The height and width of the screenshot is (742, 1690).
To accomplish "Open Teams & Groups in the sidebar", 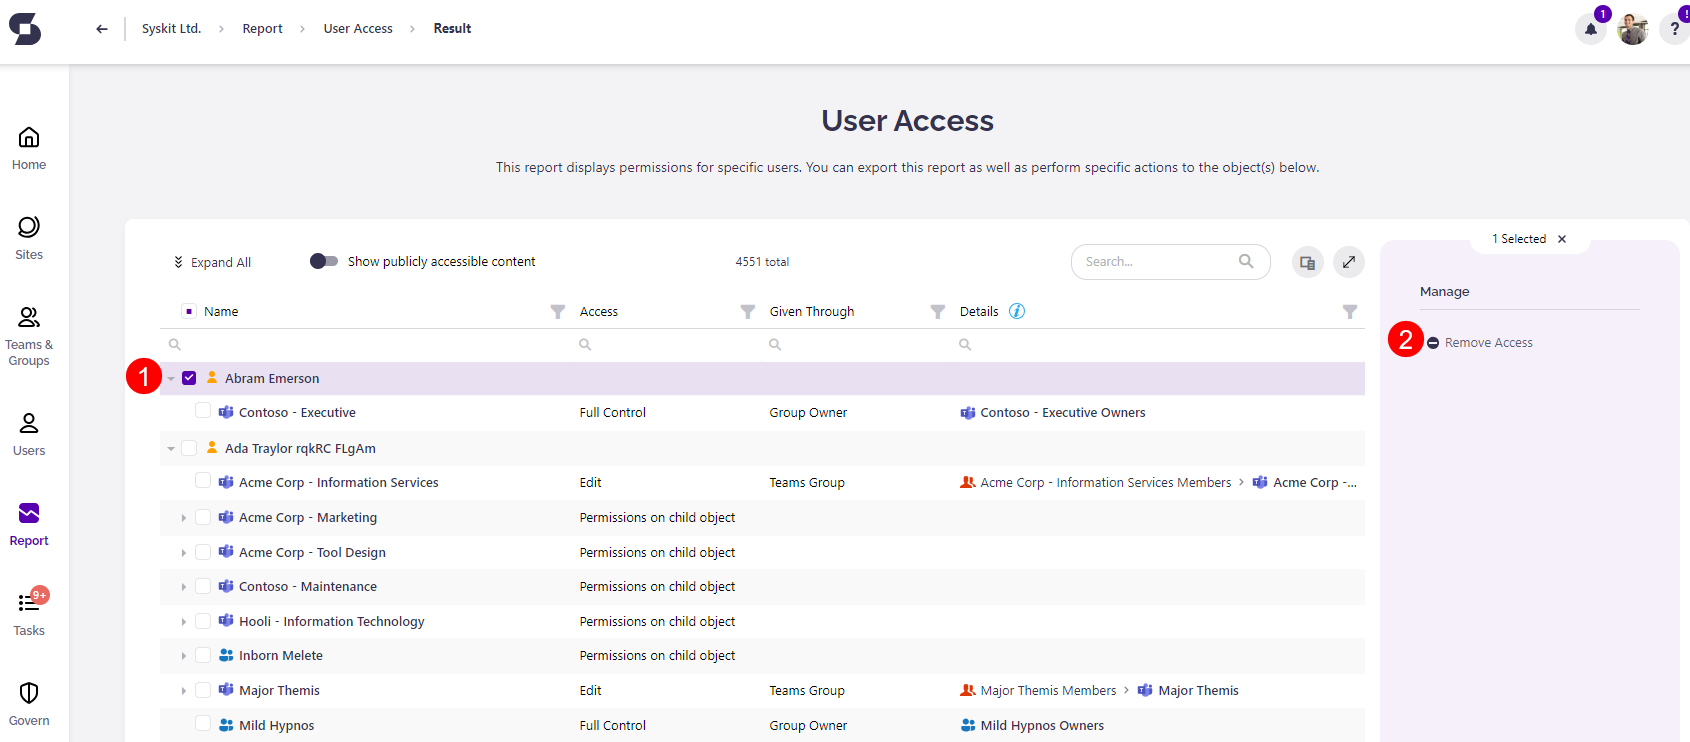I will pyautogui.click(x=29, y=337).
